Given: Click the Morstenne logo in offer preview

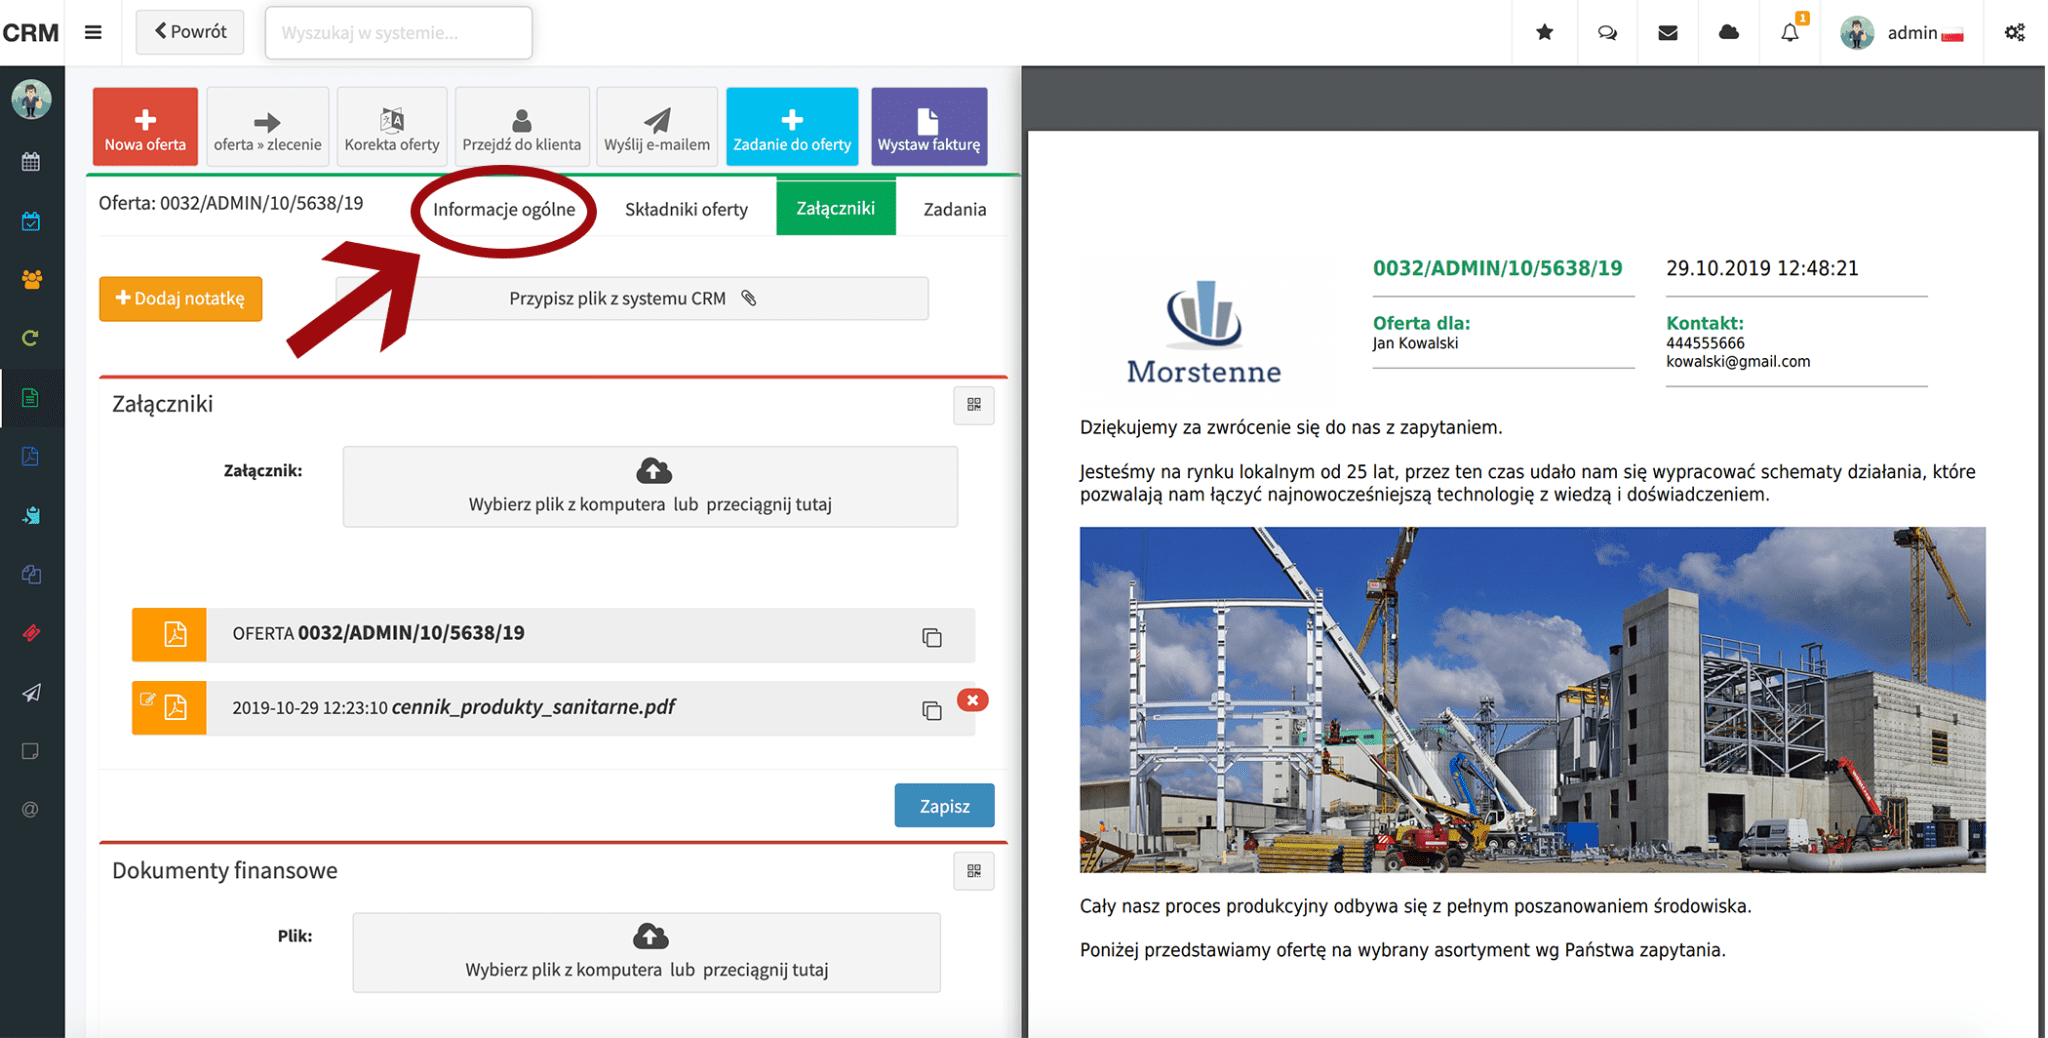Looking at the screenshot, I should 1204,332.
